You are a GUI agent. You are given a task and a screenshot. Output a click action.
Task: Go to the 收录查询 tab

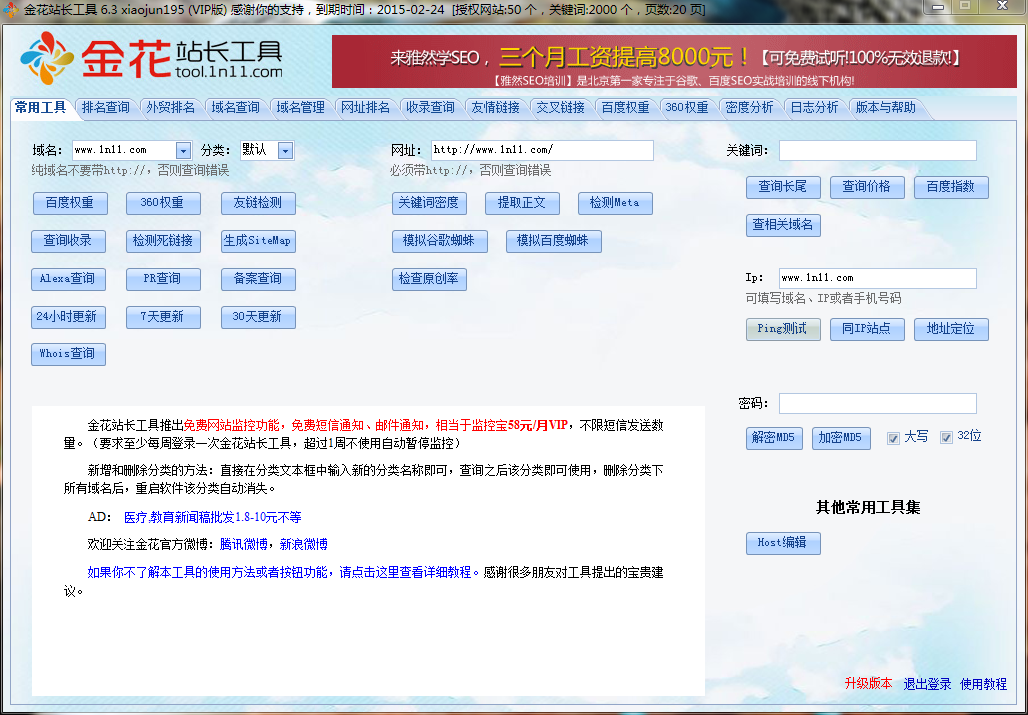coord(430,107)
